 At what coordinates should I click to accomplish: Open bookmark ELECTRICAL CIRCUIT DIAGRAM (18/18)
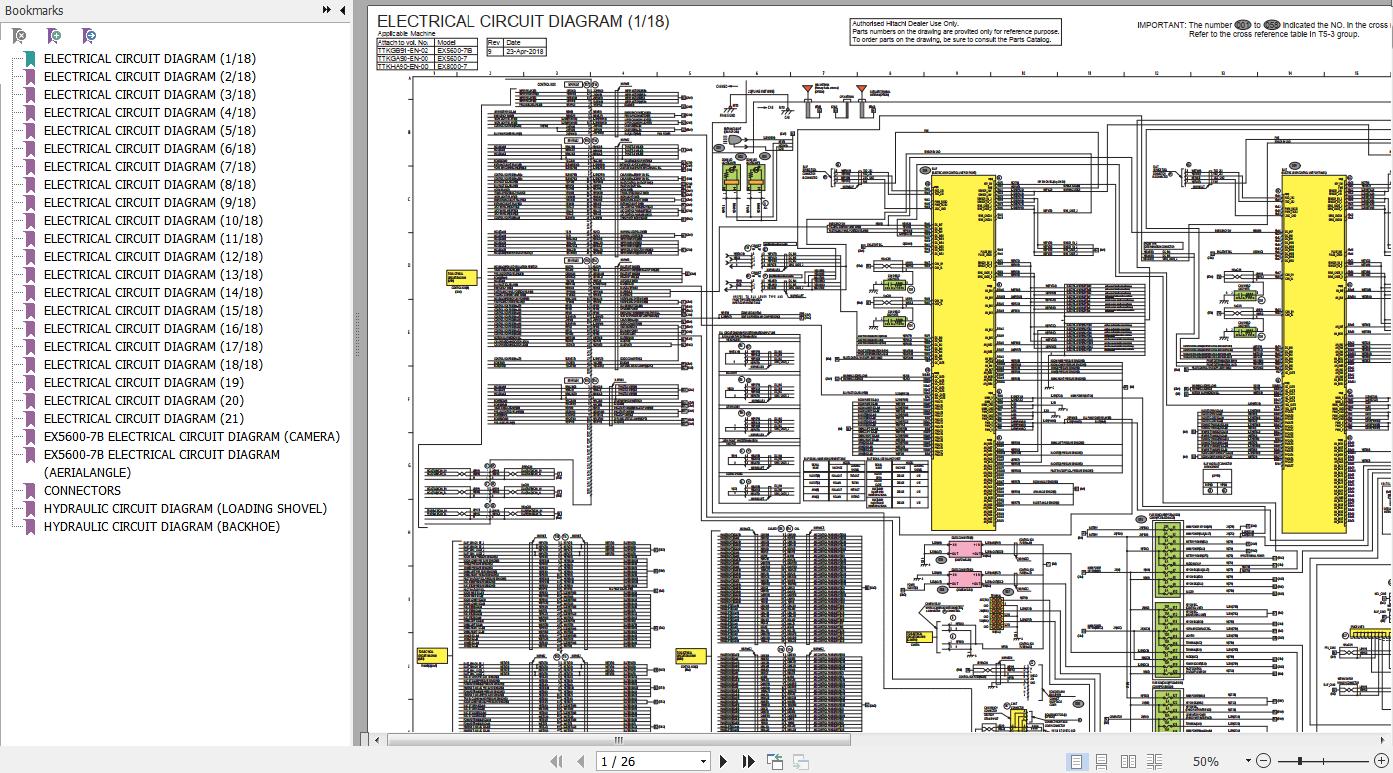pos(153,365)
